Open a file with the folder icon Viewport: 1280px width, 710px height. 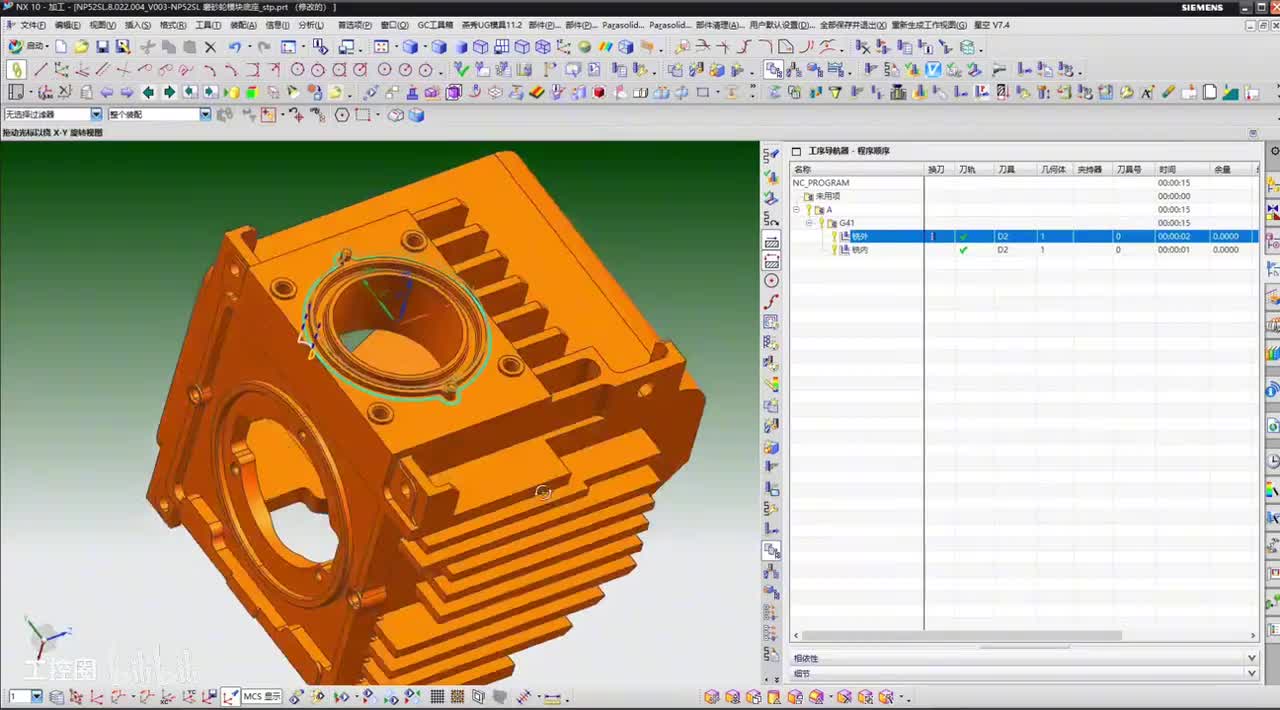(x=81, y=47)
